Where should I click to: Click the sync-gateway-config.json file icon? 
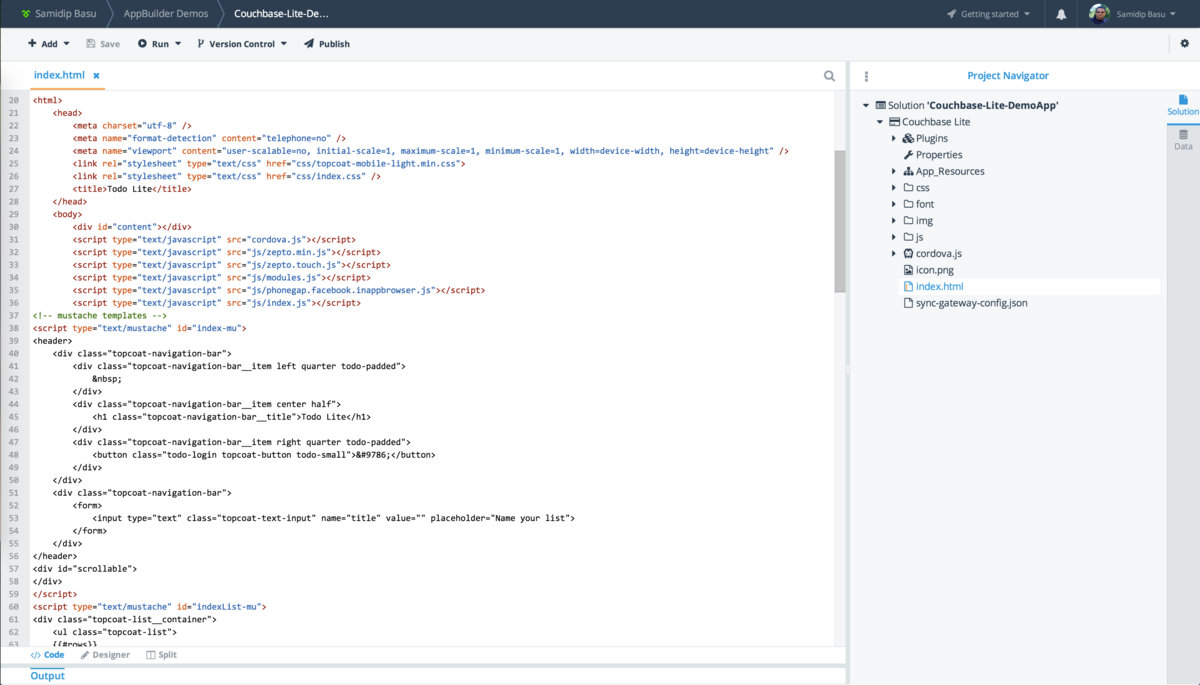point(908,303)
